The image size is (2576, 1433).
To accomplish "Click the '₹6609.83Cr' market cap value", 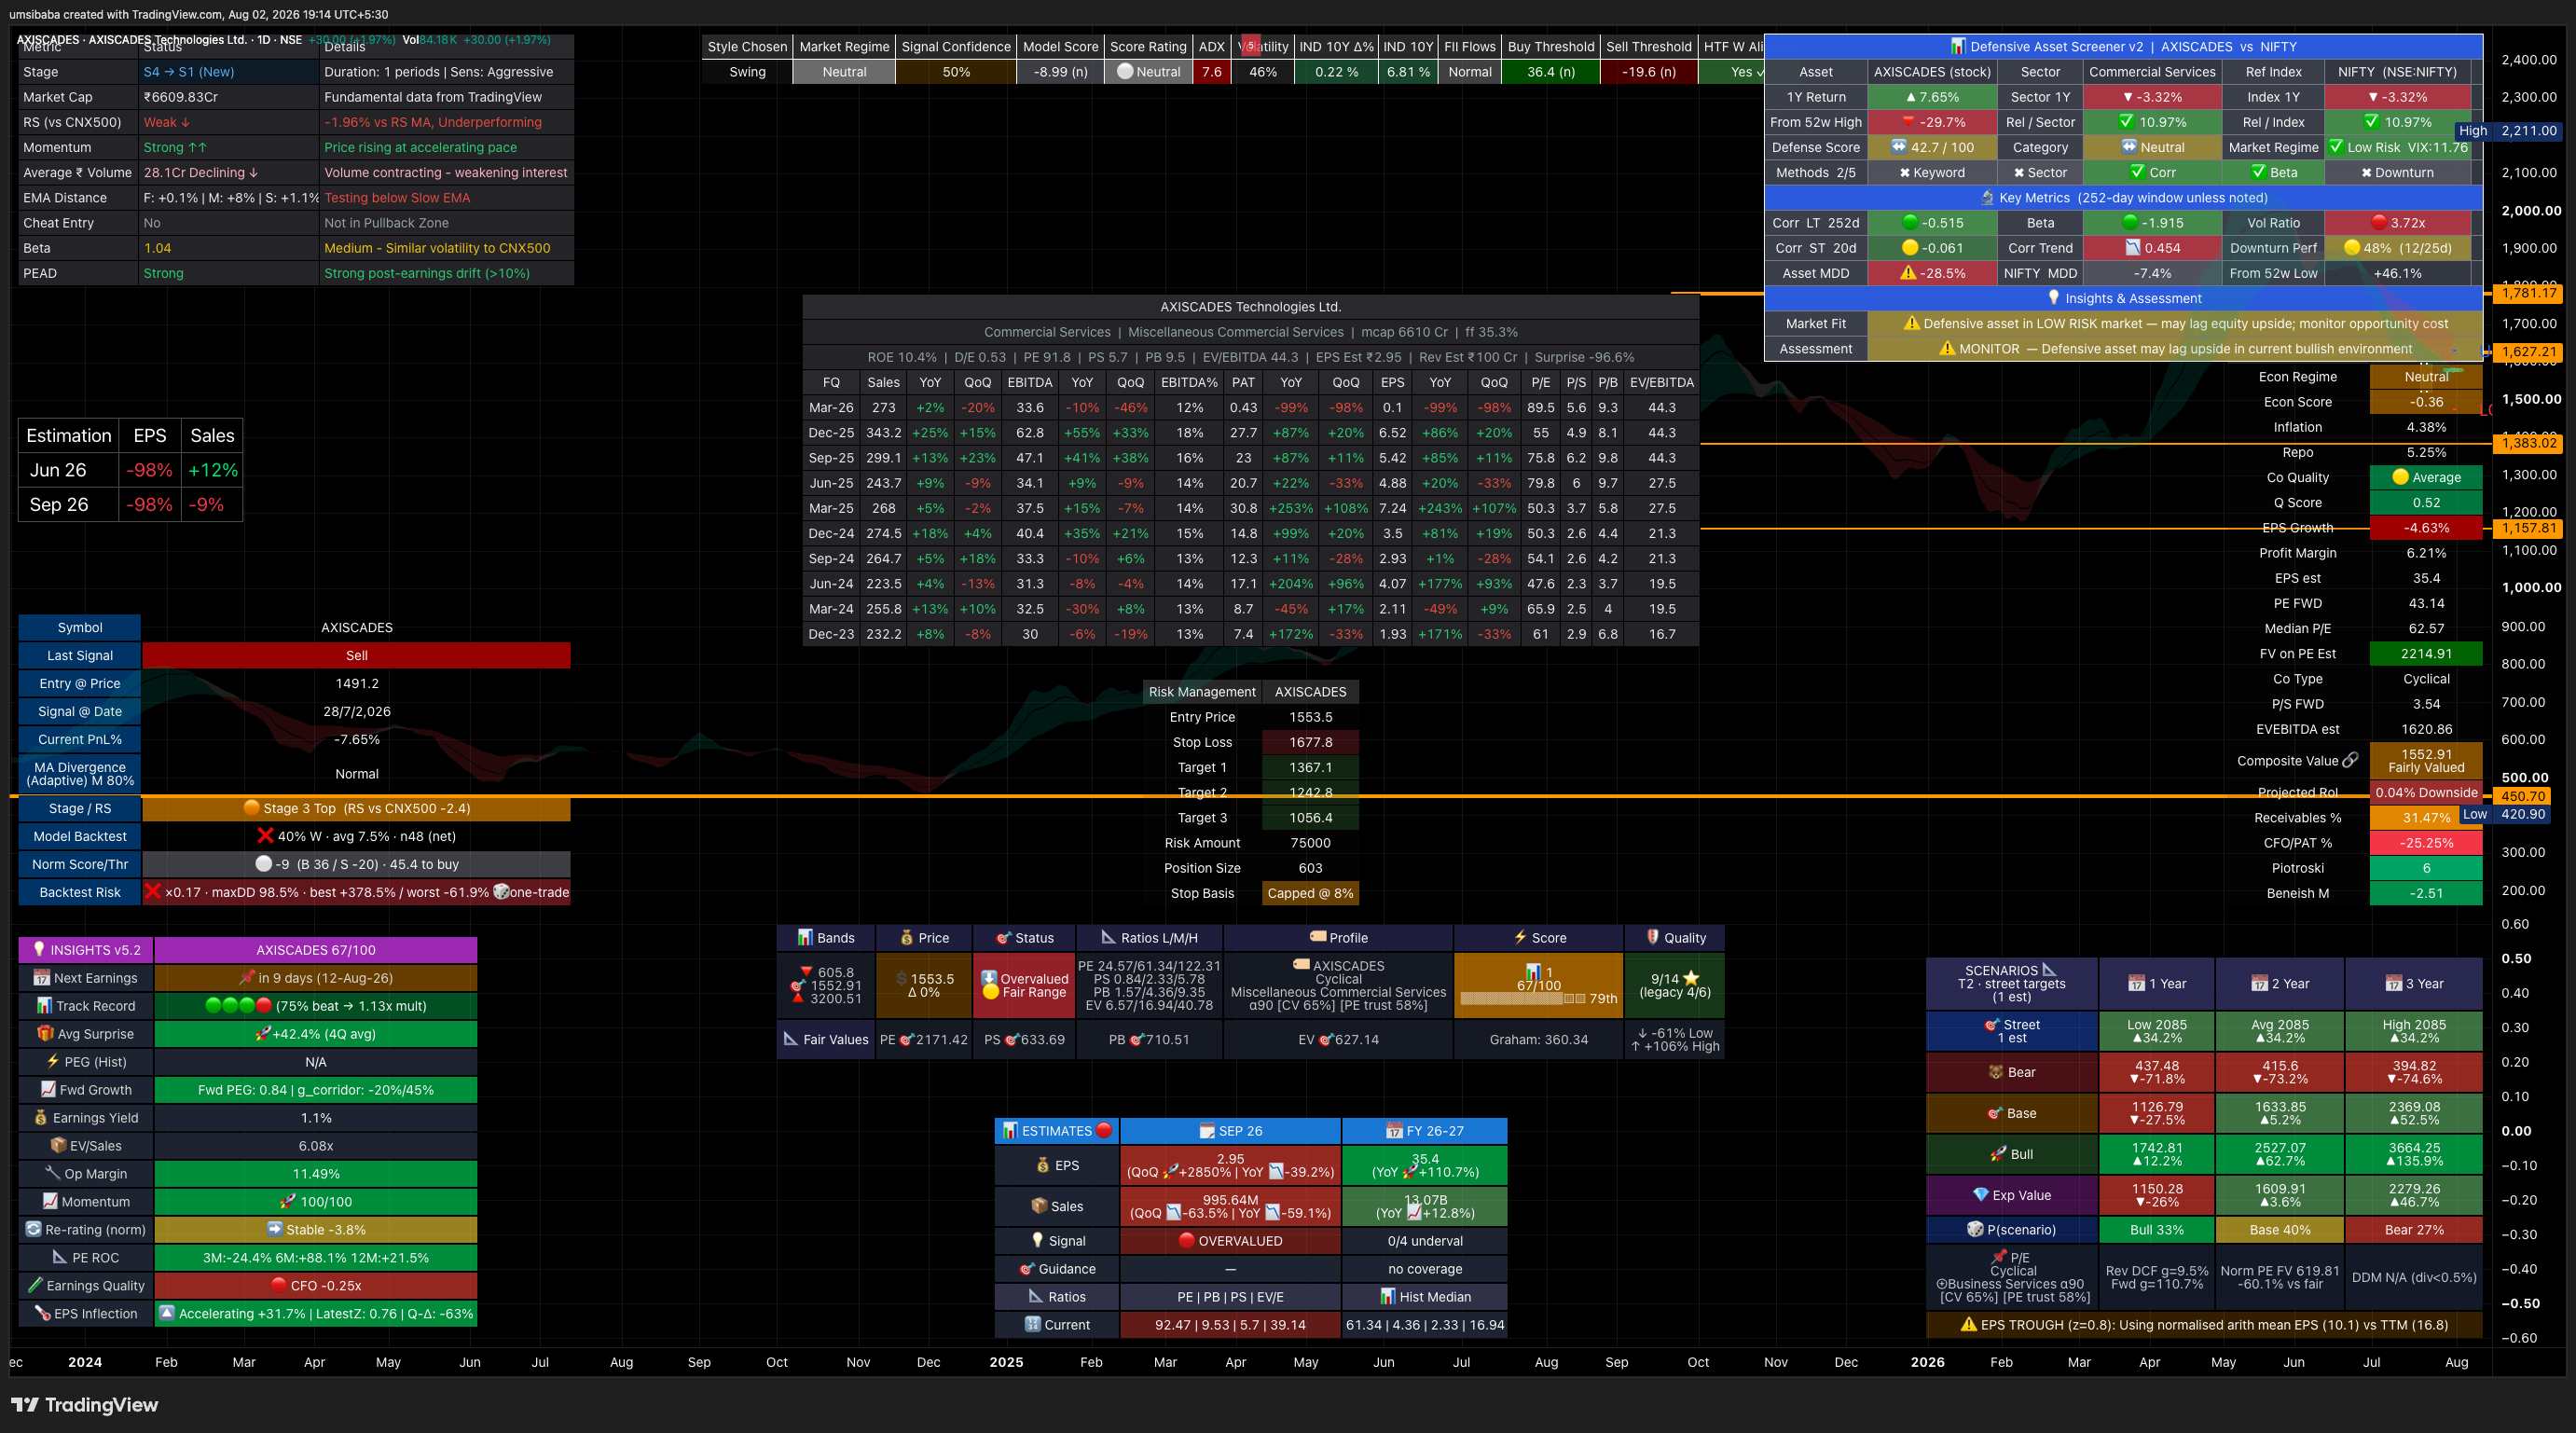I will tap(181, 97).
